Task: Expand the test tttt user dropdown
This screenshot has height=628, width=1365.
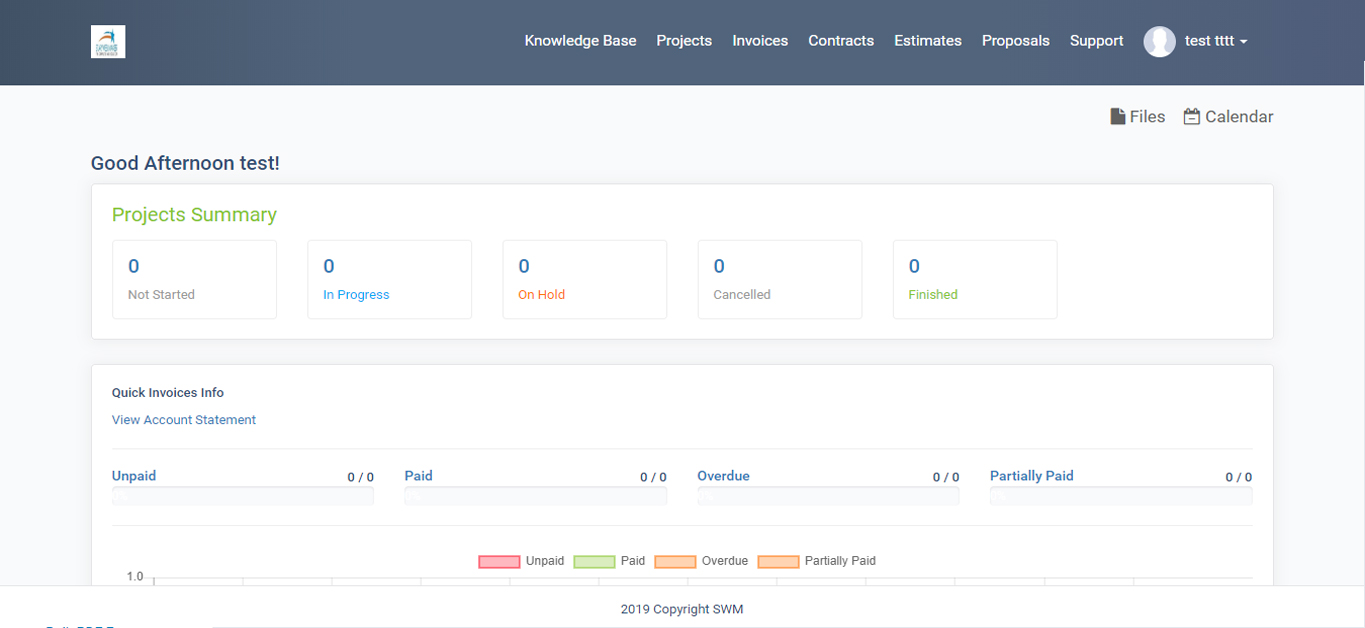Action: click(x=1216, y=41)
